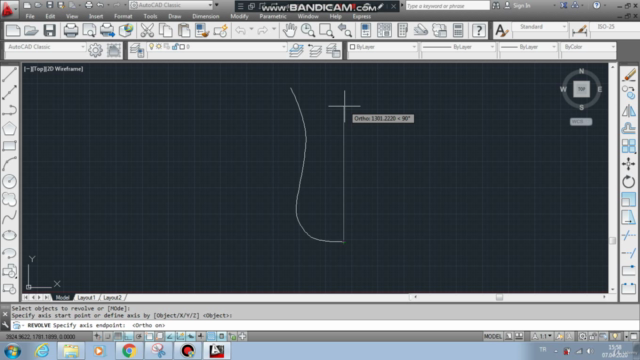This screenshot has height=360, width=640.
Task: Click the WCS coordinate system button
Action: [580, 122]
